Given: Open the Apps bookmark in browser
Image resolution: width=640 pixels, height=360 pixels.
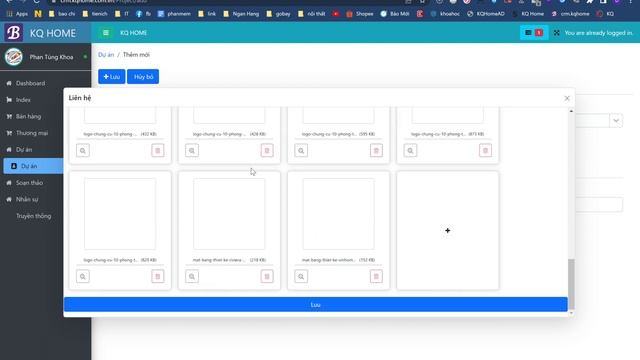Looking at the screenshot, I should (17, 14).
